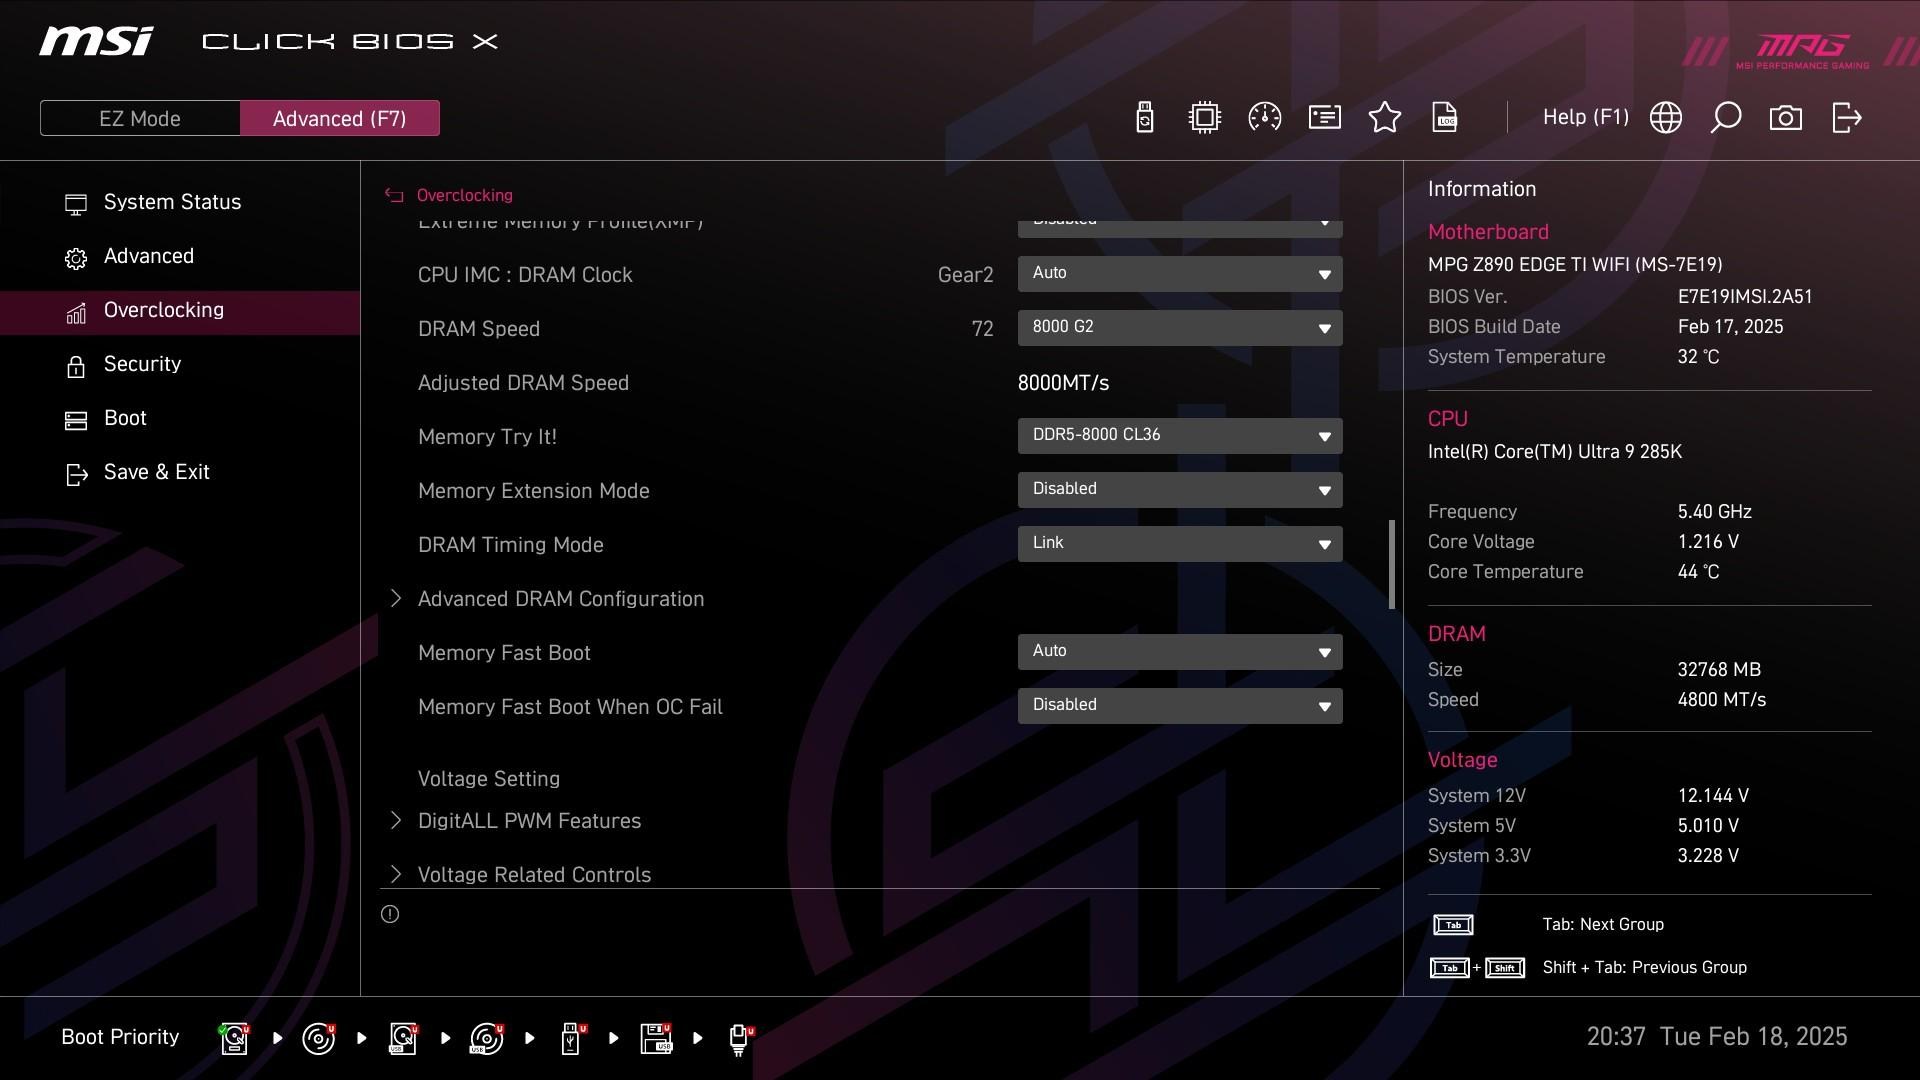Image resolution: width=1920 pixels, height=1080 pixels.
Task: Open the DRAM Speed 8000 G2 dropdown
Action: pos(1180,327)
